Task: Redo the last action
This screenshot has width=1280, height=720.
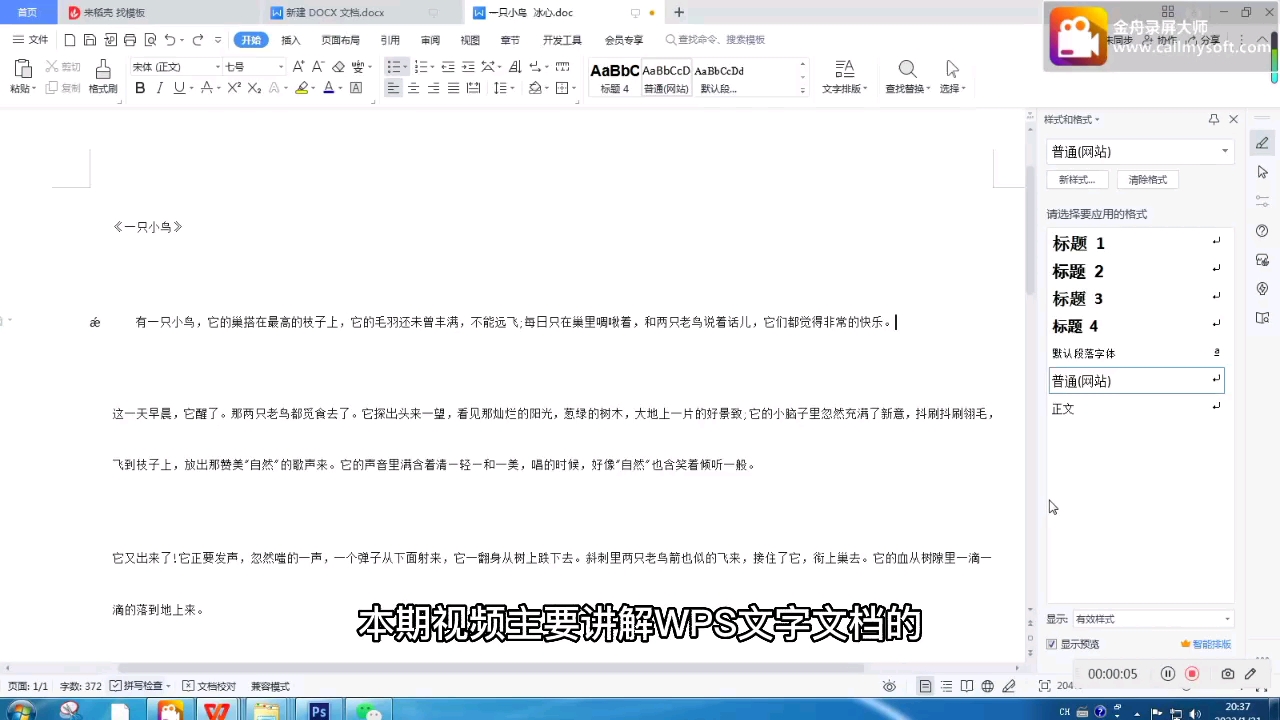Action: [x=198, y=40]
